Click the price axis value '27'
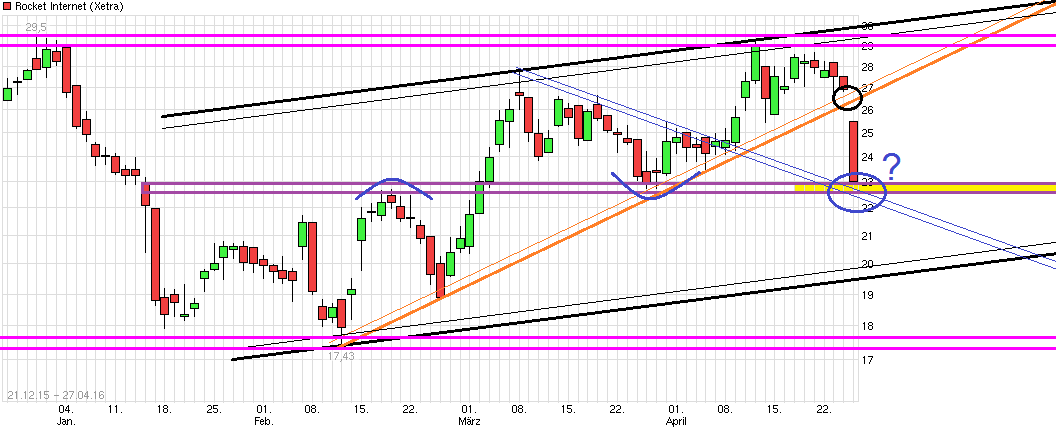This screenshot has height=432, width=1056. 867,88
